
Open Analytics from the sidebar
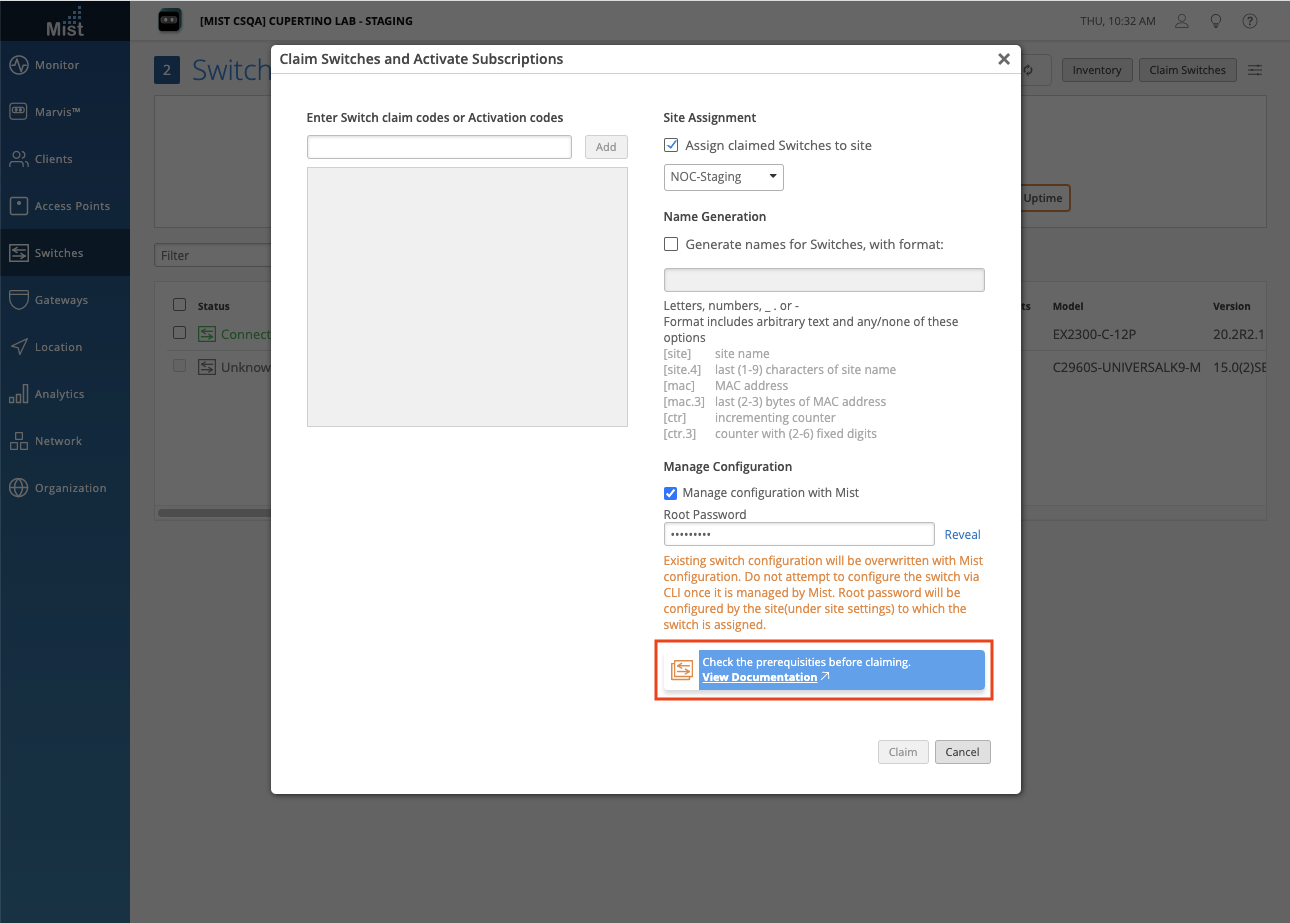pyautogui.click(x=65, y=394)
